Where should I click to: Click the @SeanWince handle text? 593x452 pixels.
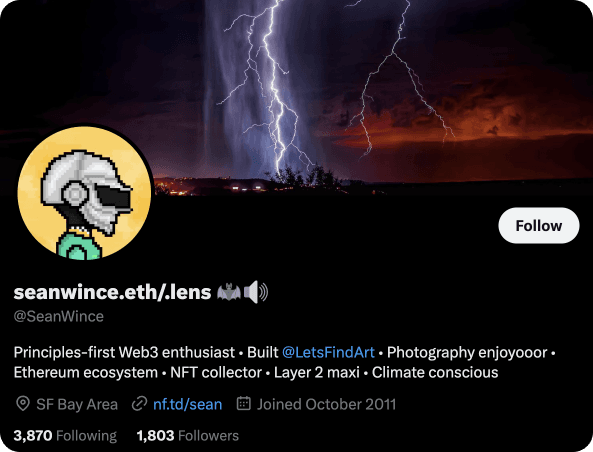59,316
